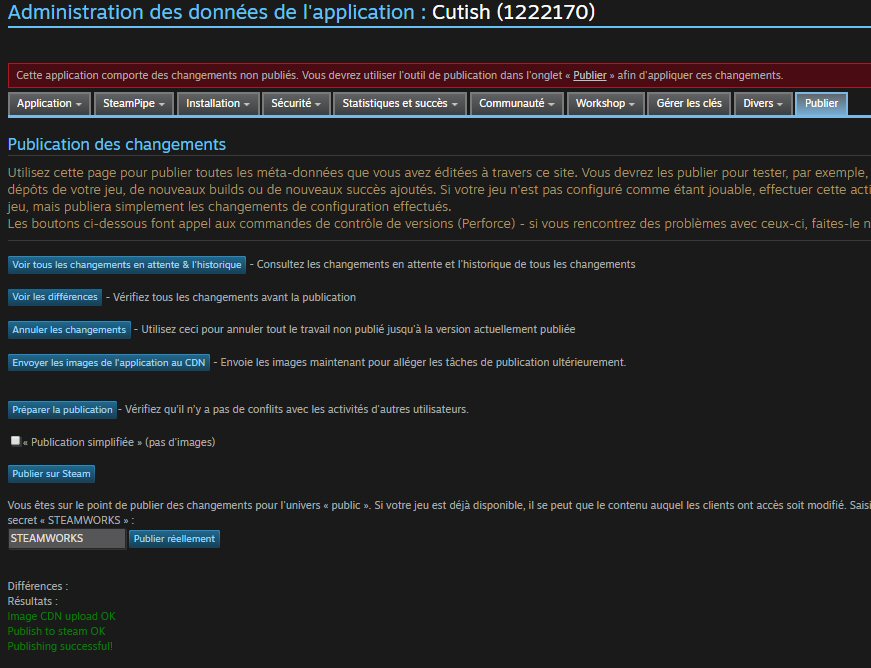This screenshot has height=668, width=871.
Task: Select the Publishing successful! result text
Action: coord(60,646)
